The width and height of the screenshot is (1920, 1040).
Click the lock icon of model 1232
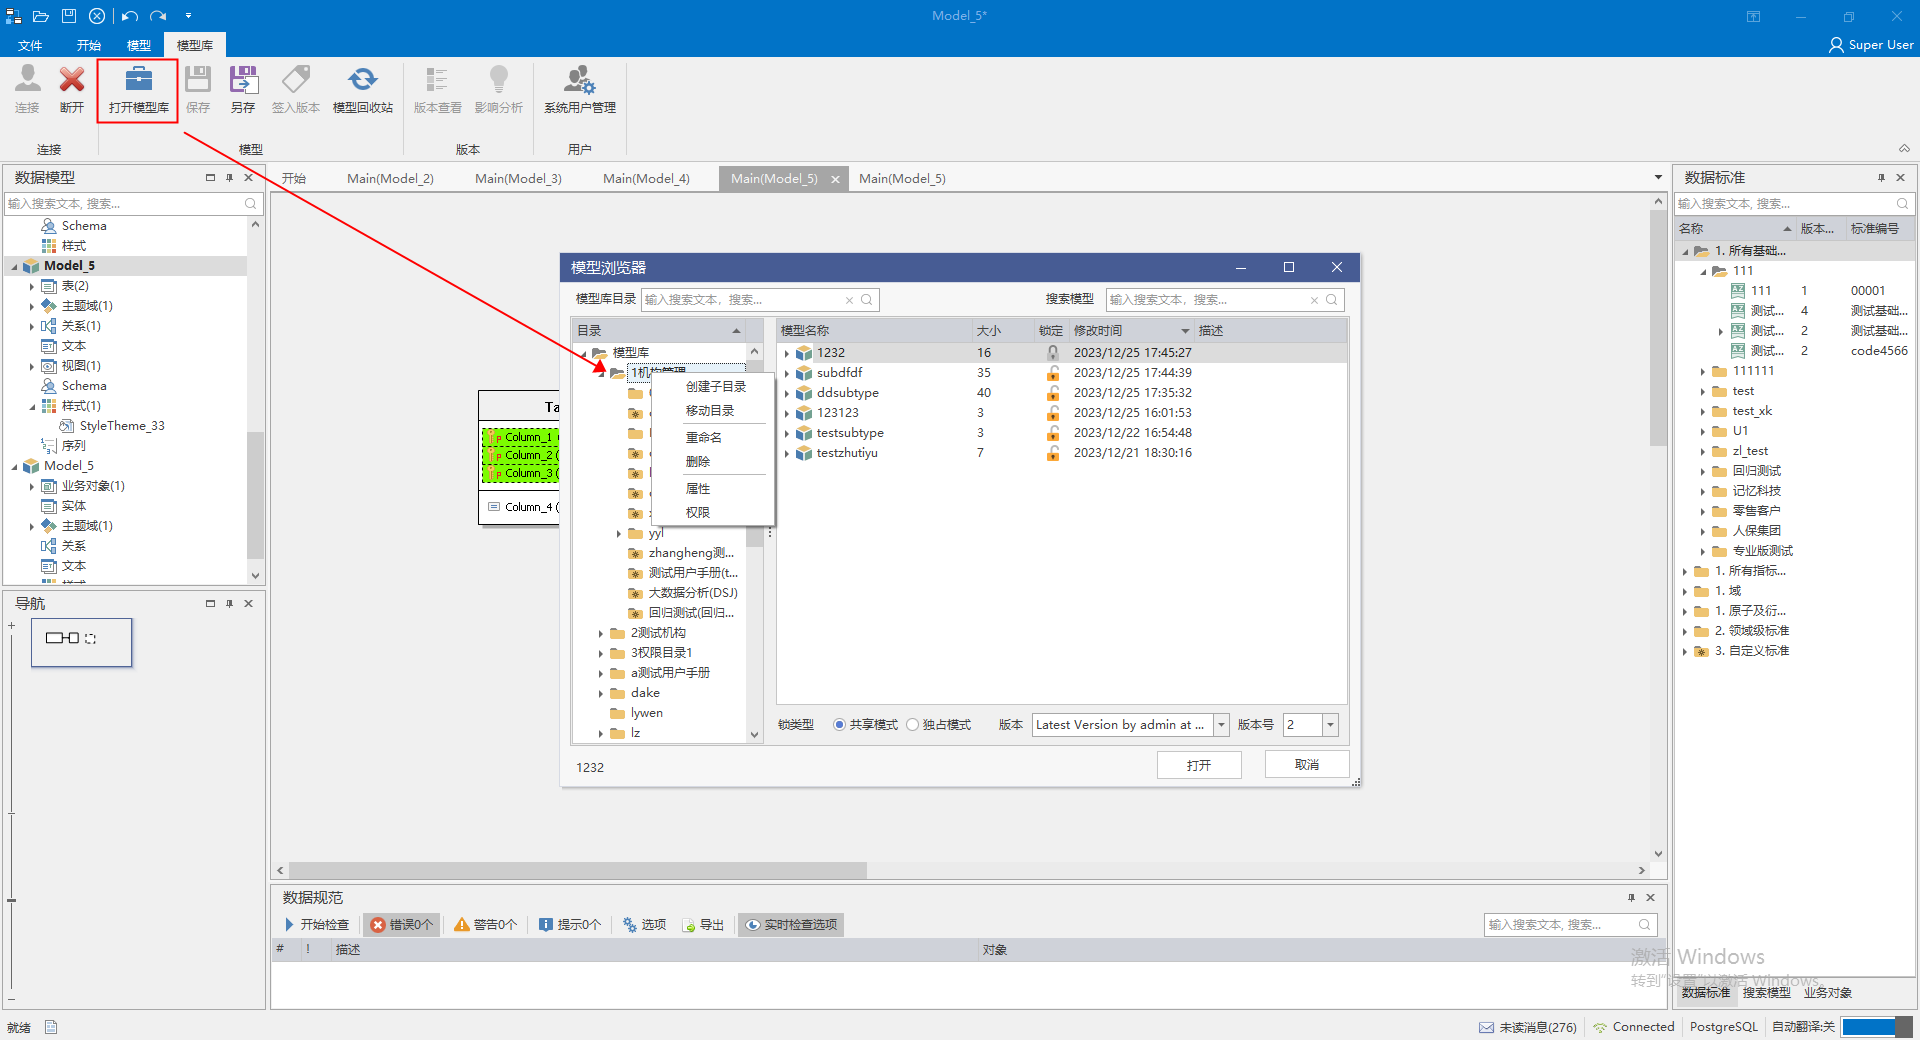click(1052, 353)
